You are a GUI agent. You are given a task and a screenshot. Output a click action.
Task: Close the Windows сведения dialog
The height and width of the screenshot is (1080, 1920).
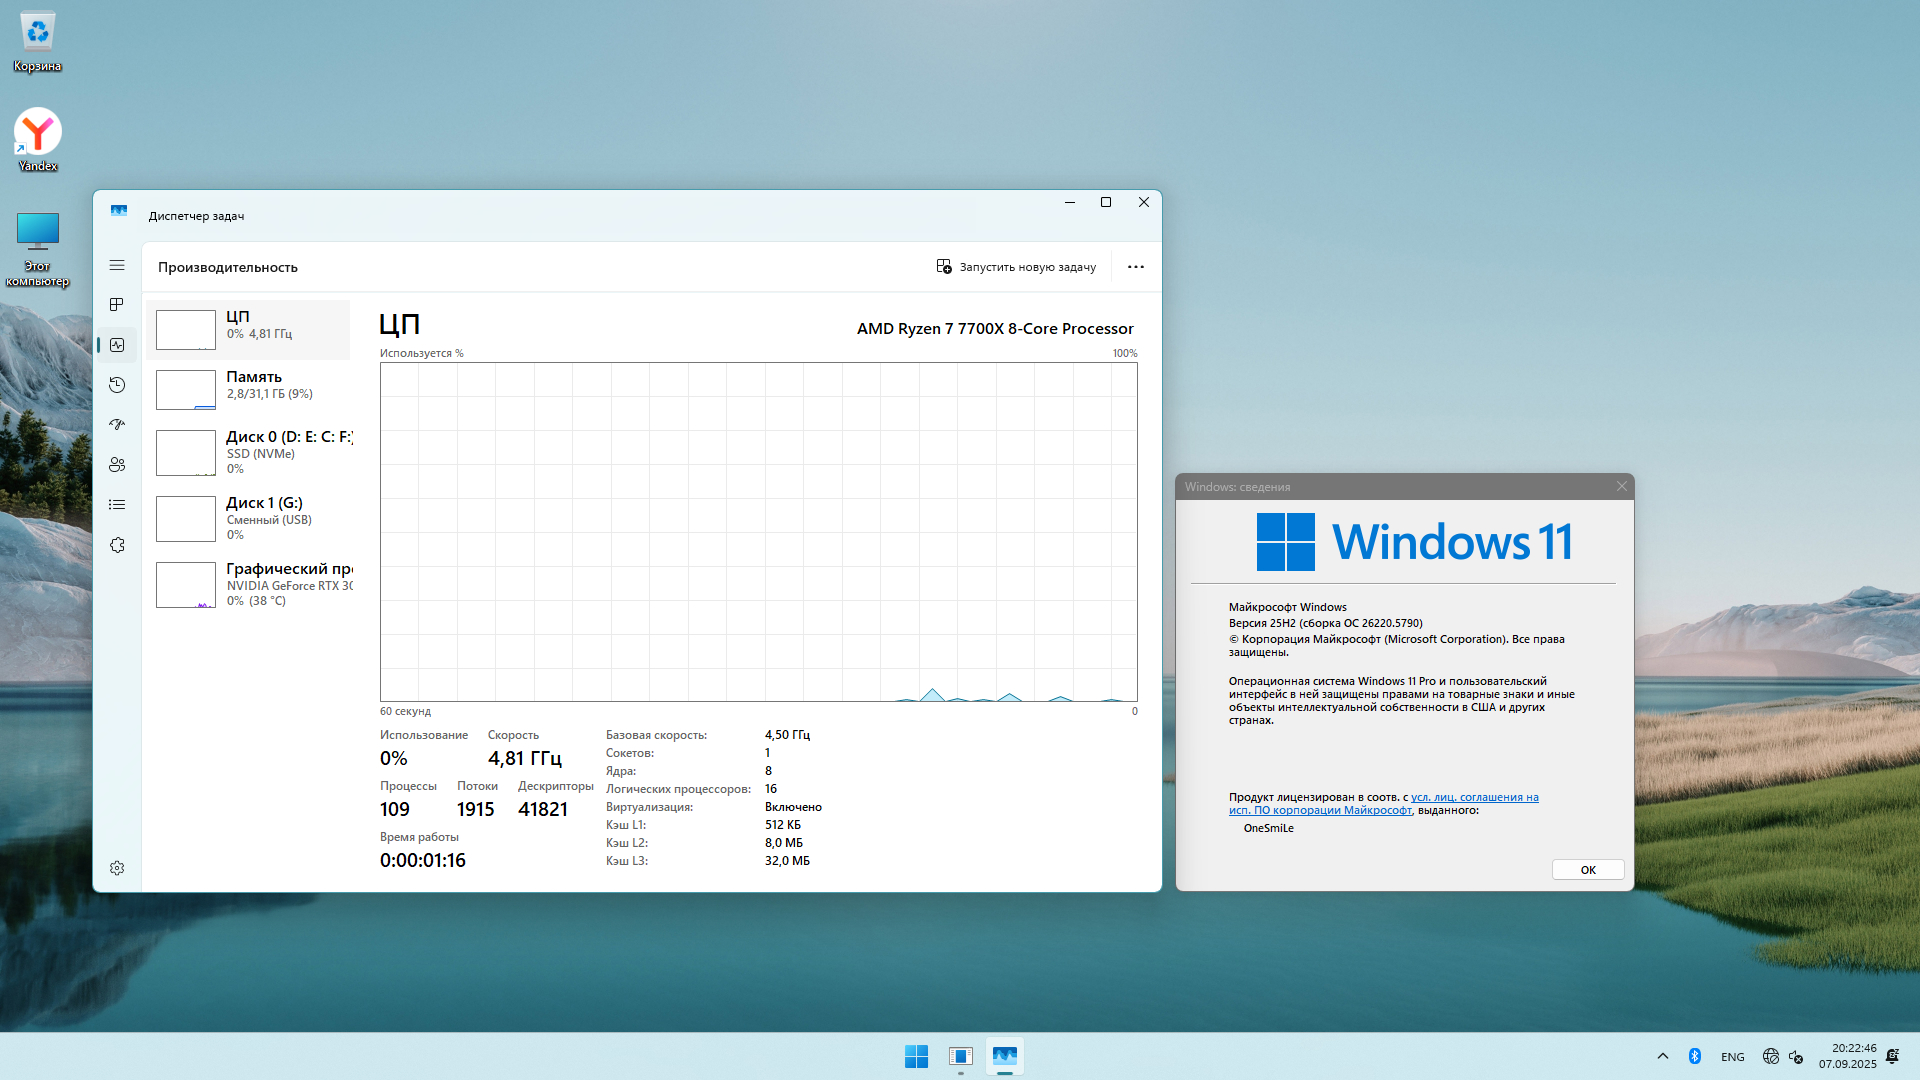(x=1621, y=487)
